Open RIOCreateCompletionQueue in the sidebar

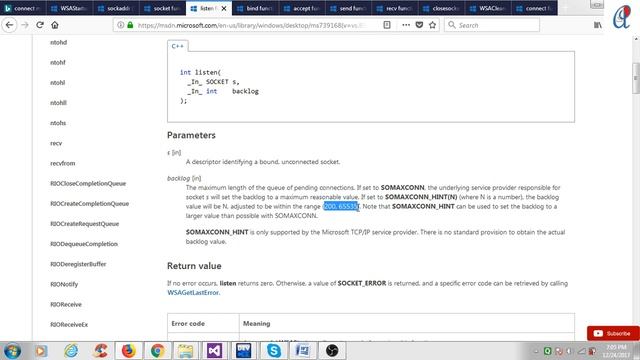89,204
